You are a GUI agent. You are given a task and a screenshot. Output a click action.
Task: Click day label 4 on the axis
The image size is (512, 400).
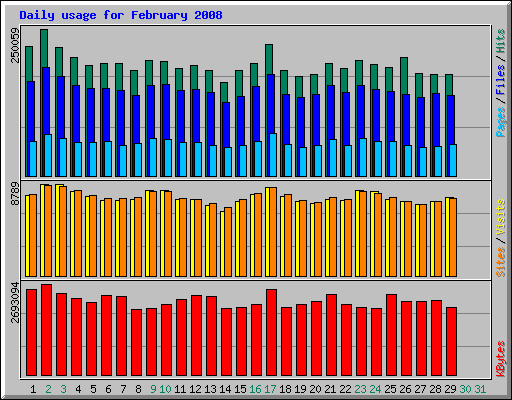[x=78, y=389]
